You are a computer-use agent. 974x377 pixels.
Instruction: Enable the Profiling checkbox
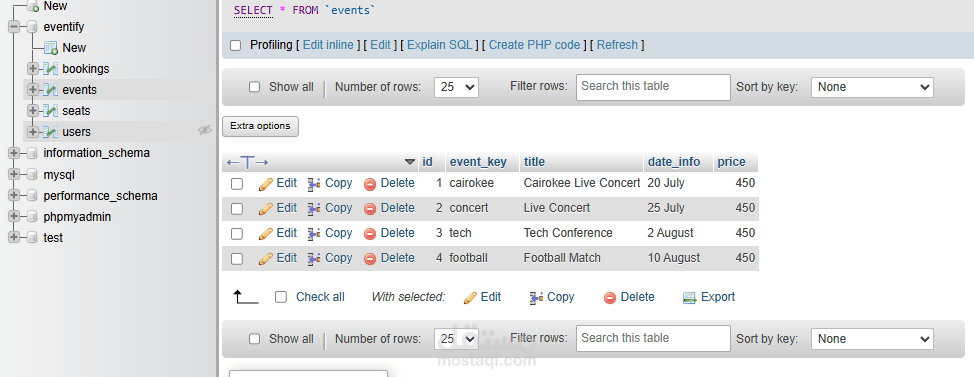(x=235, y=45)
